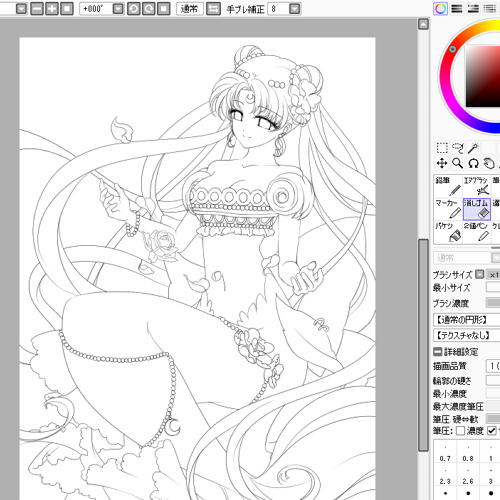
Task: Choose the 消しゴム eraser tool
Action: coord(477,209)
